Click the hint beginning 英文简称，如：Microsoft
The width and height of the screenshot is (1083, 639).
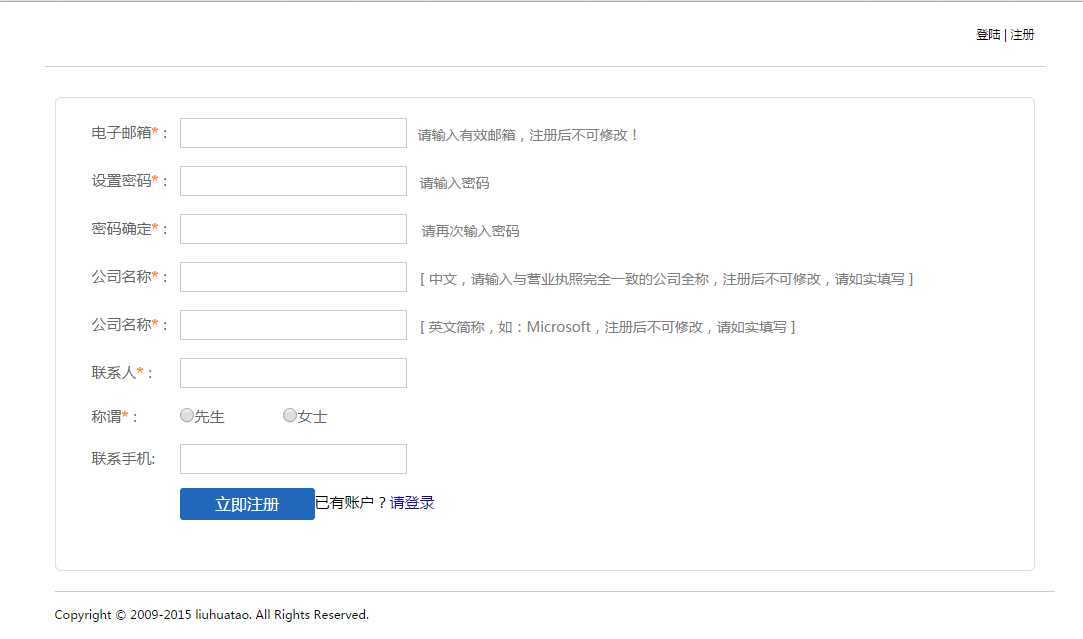(608, 327)
